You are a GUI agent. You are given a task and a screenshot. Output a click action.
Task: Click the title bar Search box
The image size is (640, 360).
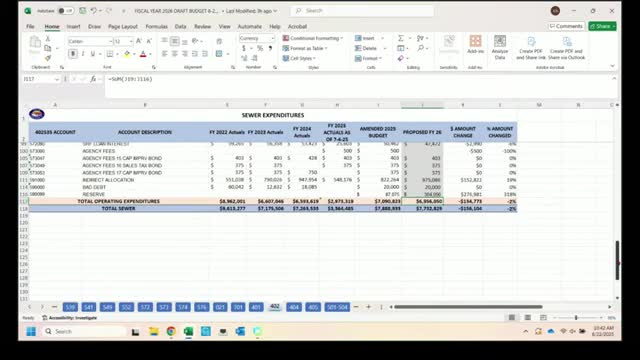(362, 11)
